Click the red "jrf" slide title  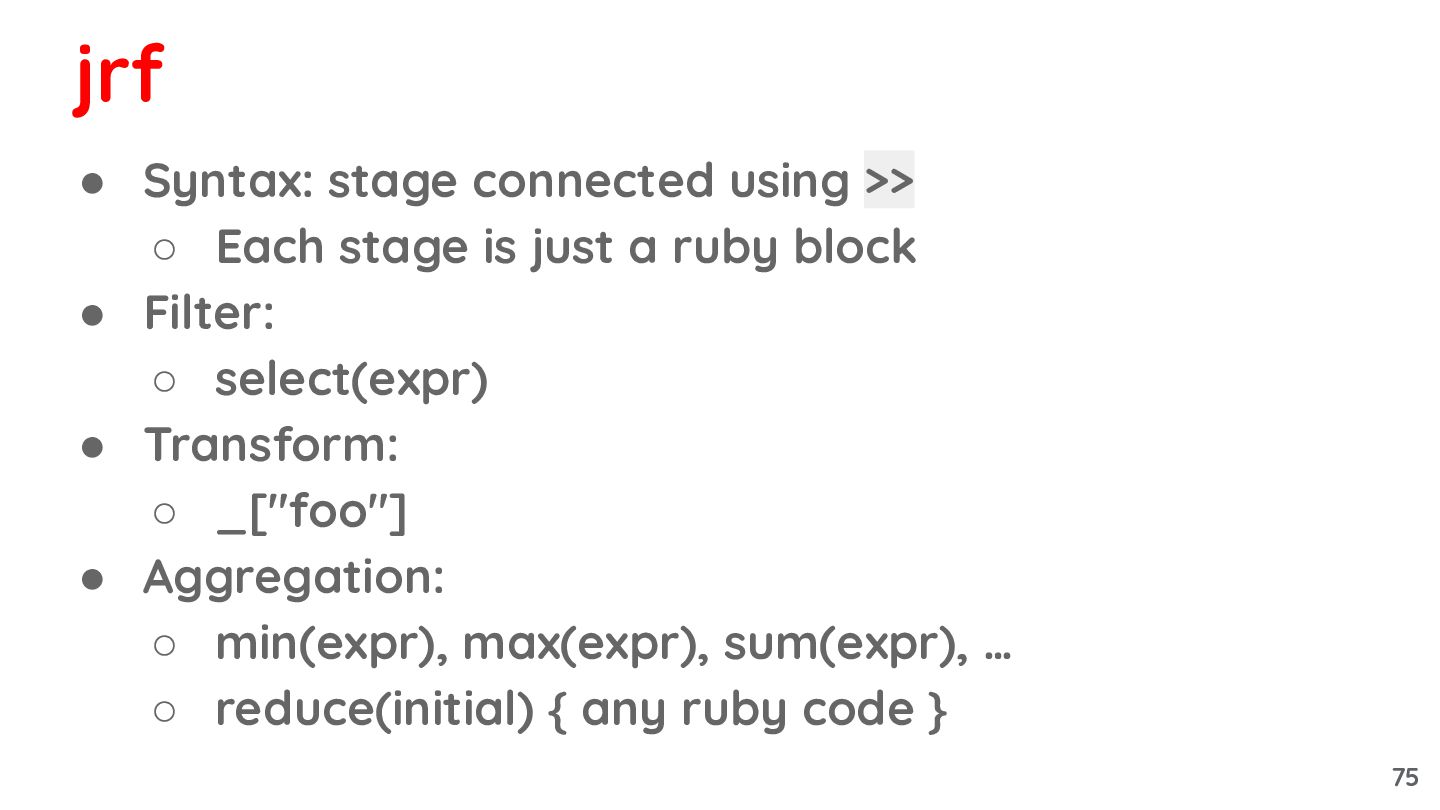pos(118,77)
